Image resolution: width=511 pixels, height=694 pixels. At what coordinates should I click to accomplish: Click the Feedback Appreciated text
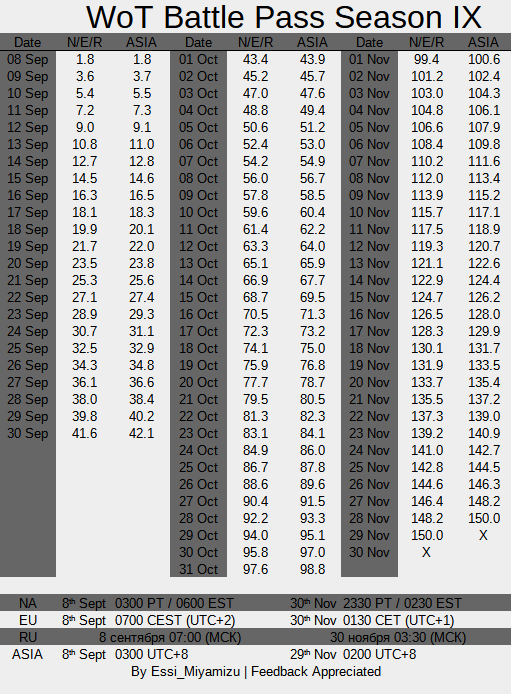pyautogui.click(x=316, y=672)
